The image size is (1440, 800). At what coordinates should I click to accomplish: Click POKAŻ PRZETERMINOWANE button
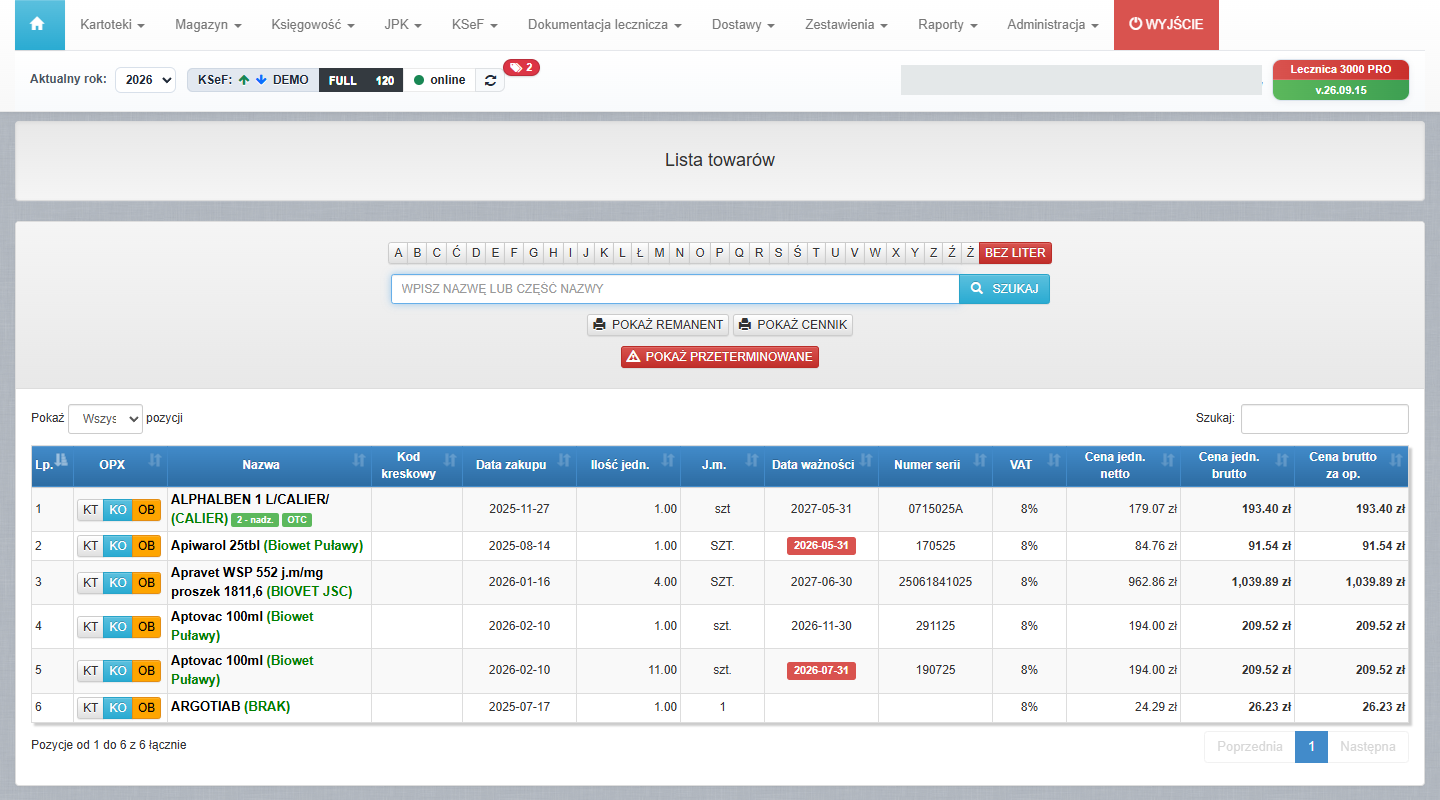pyautogui.click(x=720, y=357)
